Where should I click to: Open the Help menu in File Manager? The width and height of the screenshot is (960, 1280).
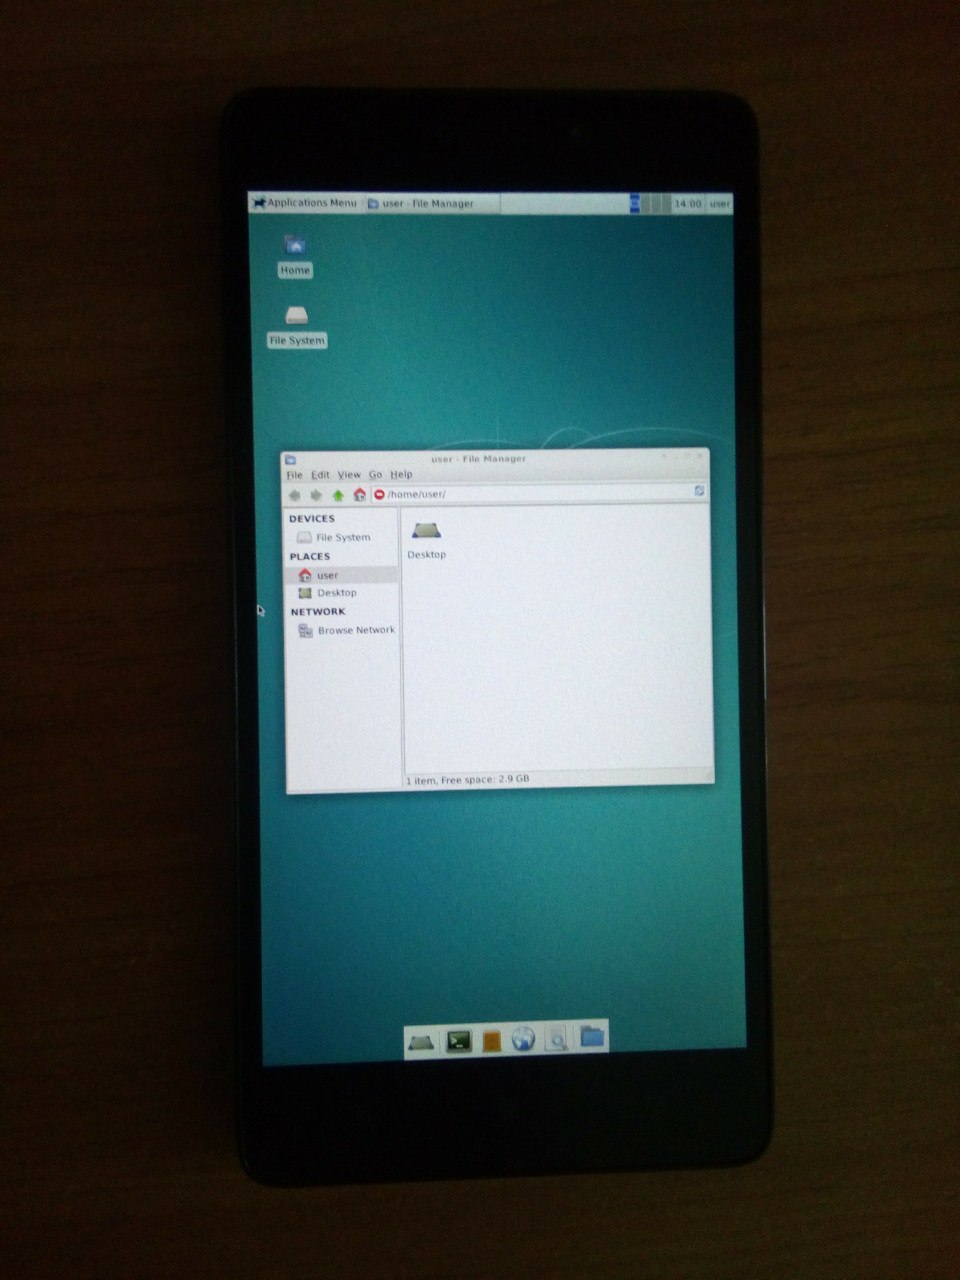401,474
